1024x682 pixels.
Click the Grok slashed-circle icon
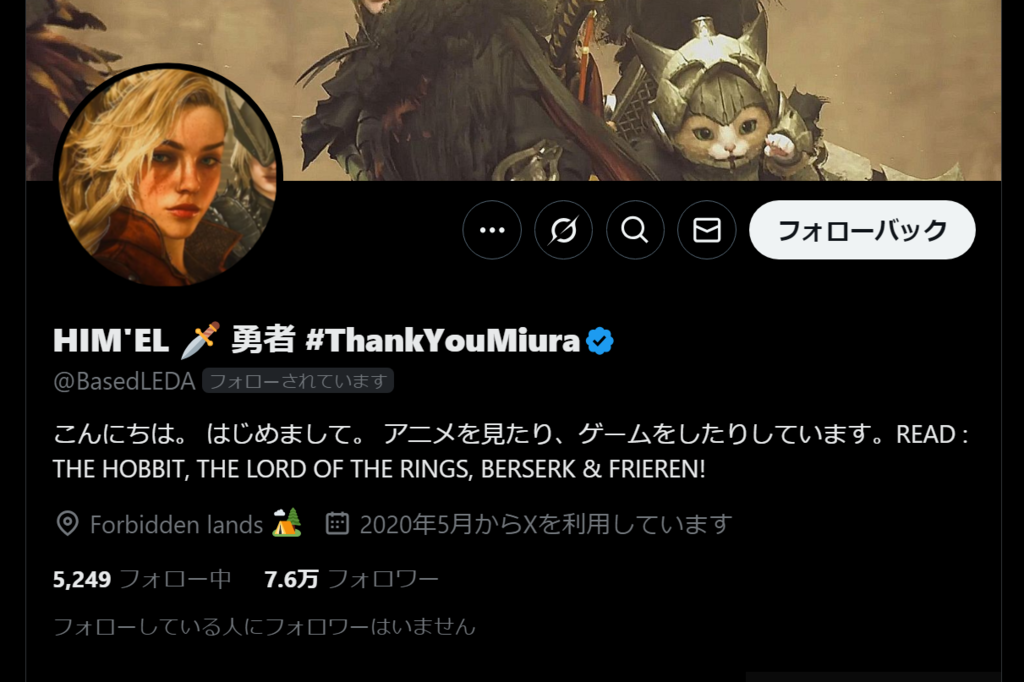click(564, 230)
